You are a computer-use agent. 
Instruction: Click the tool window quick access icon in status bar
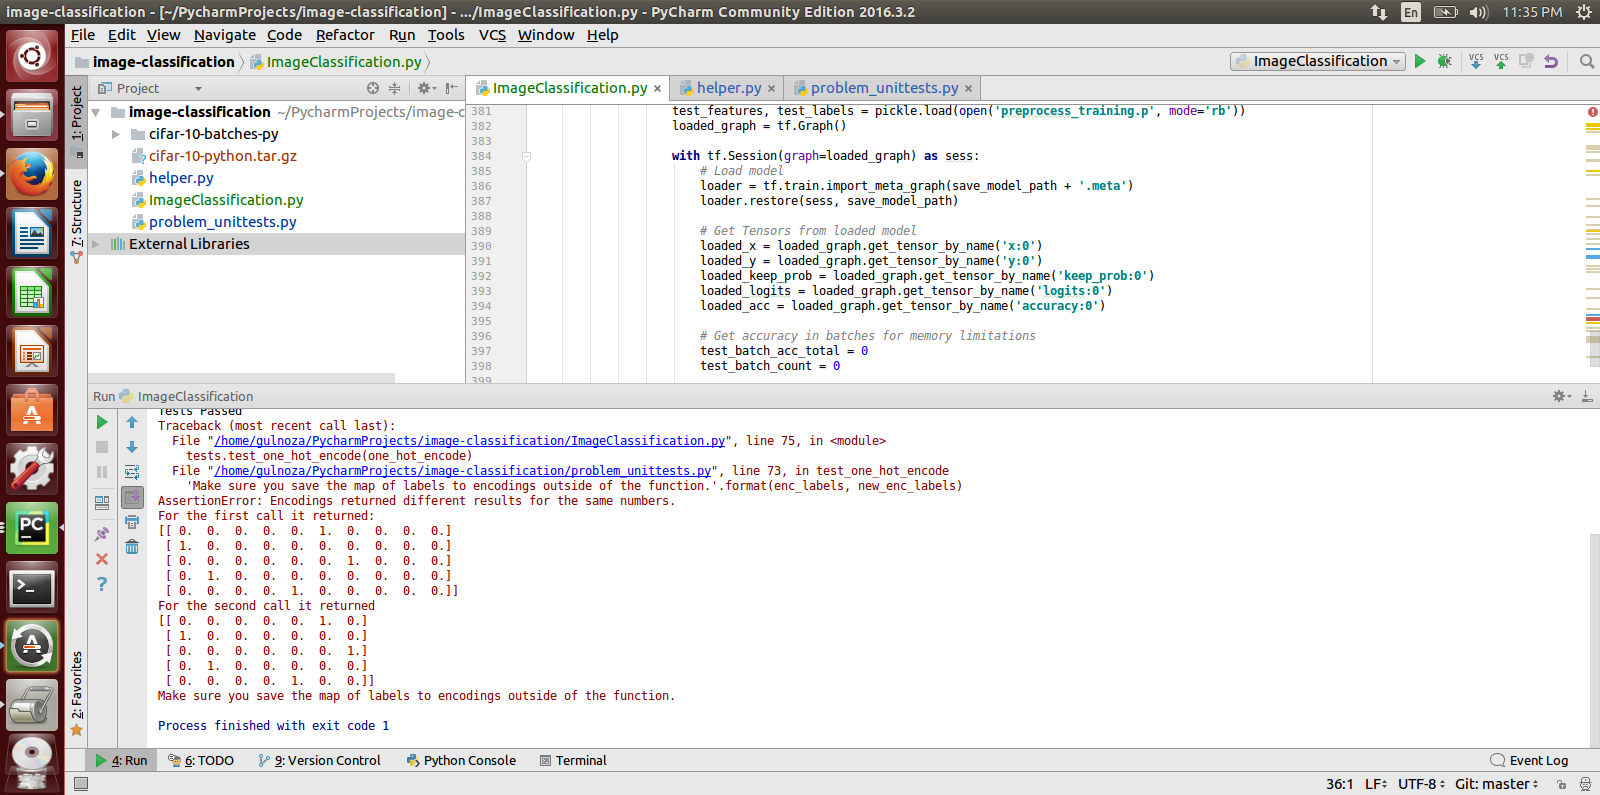[x=81, y=784]
